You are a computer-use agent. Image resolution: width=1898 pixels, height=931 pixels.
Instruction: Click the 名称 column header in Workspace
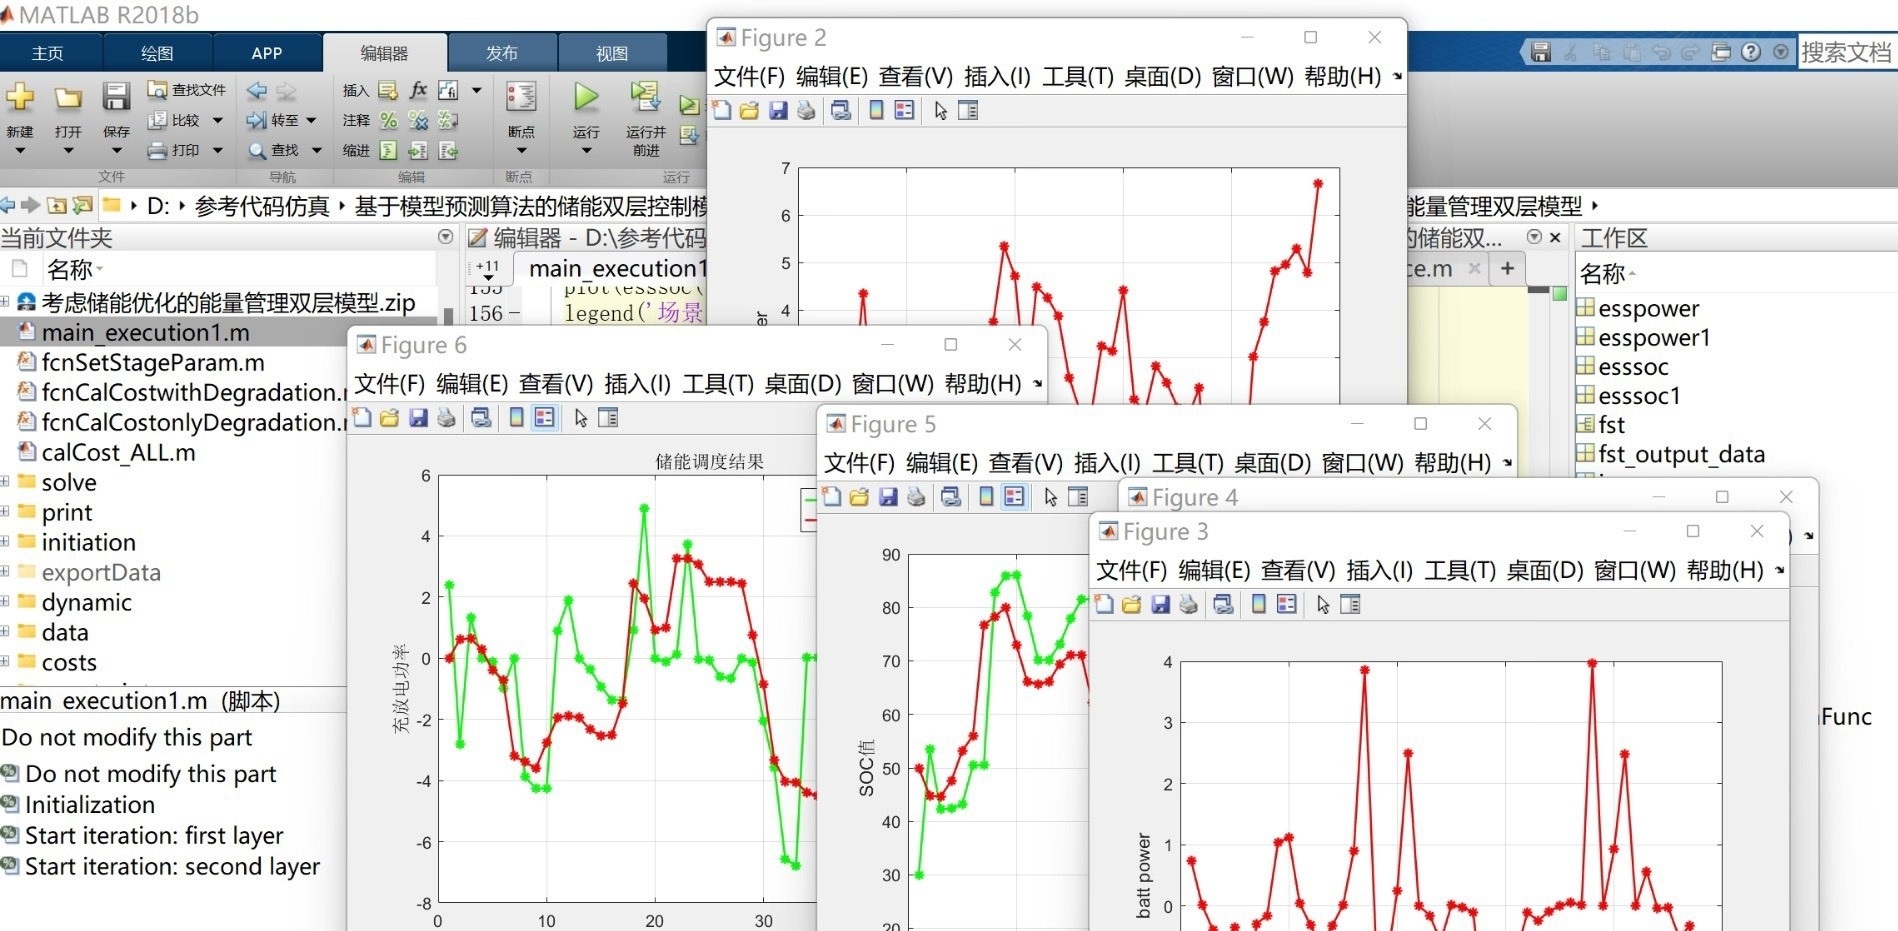[1602, 273]
